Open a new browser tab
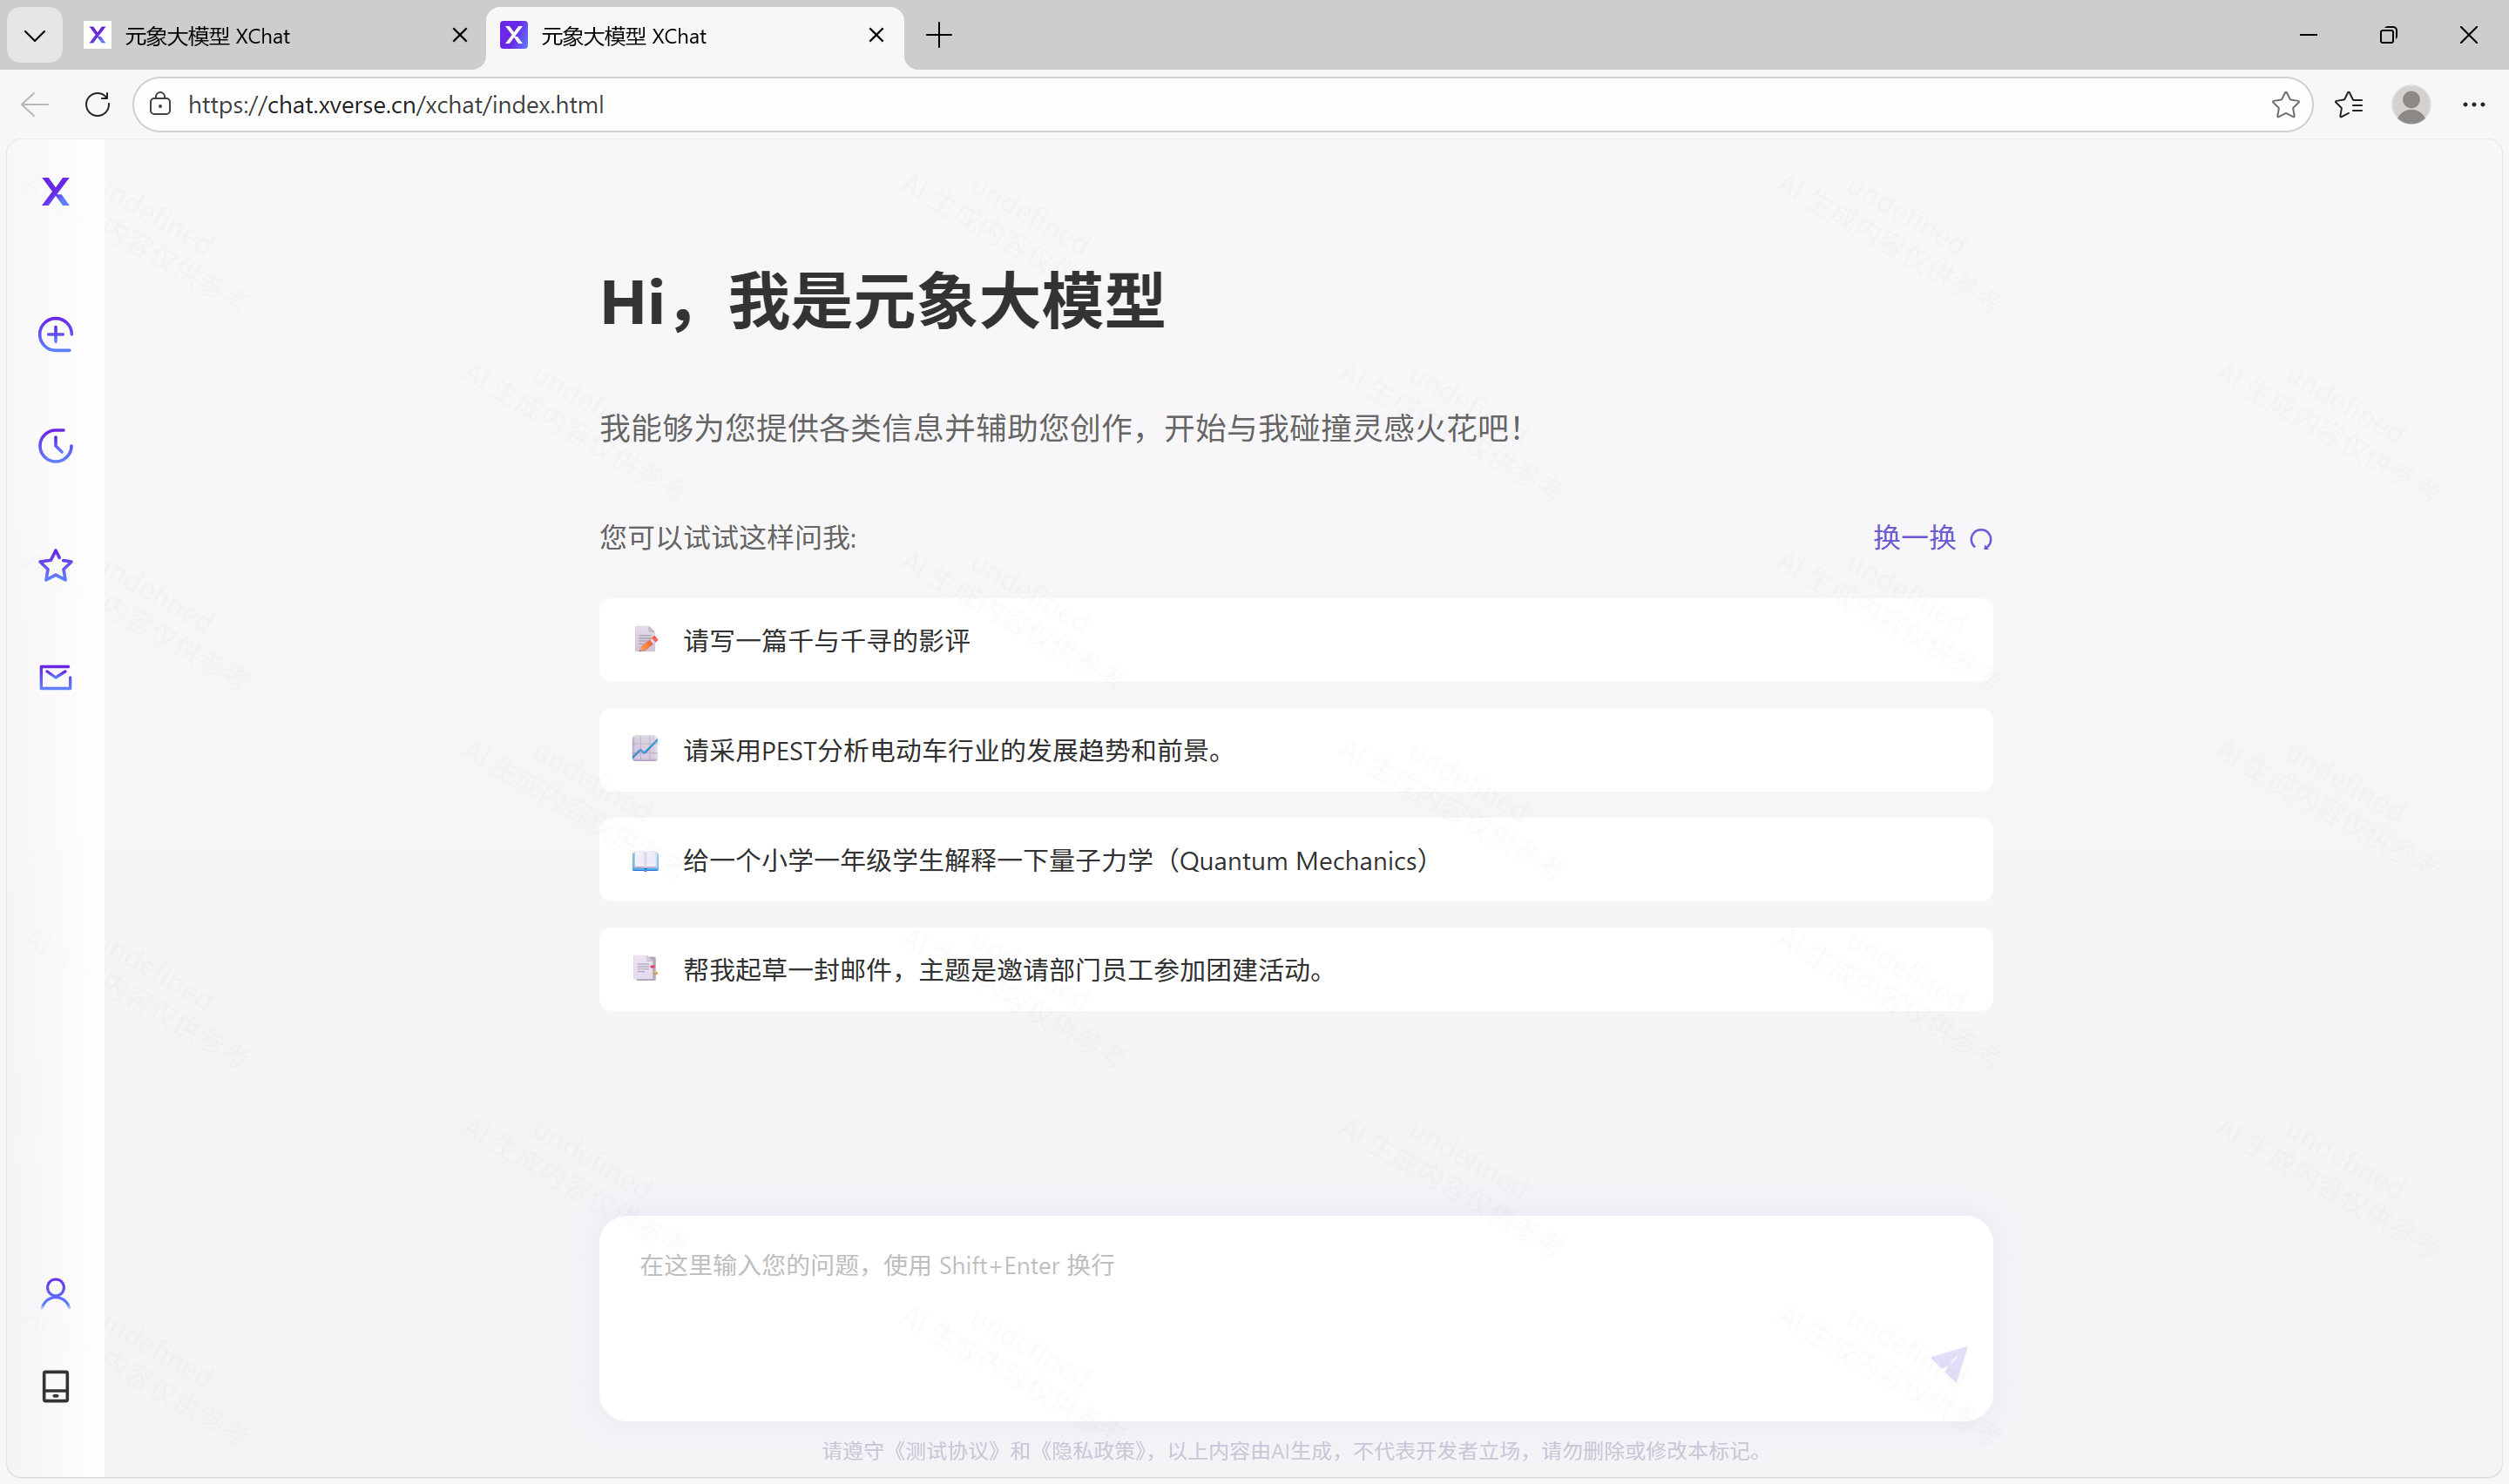Screen dimensions: 2509x1484 coord(939,36)
